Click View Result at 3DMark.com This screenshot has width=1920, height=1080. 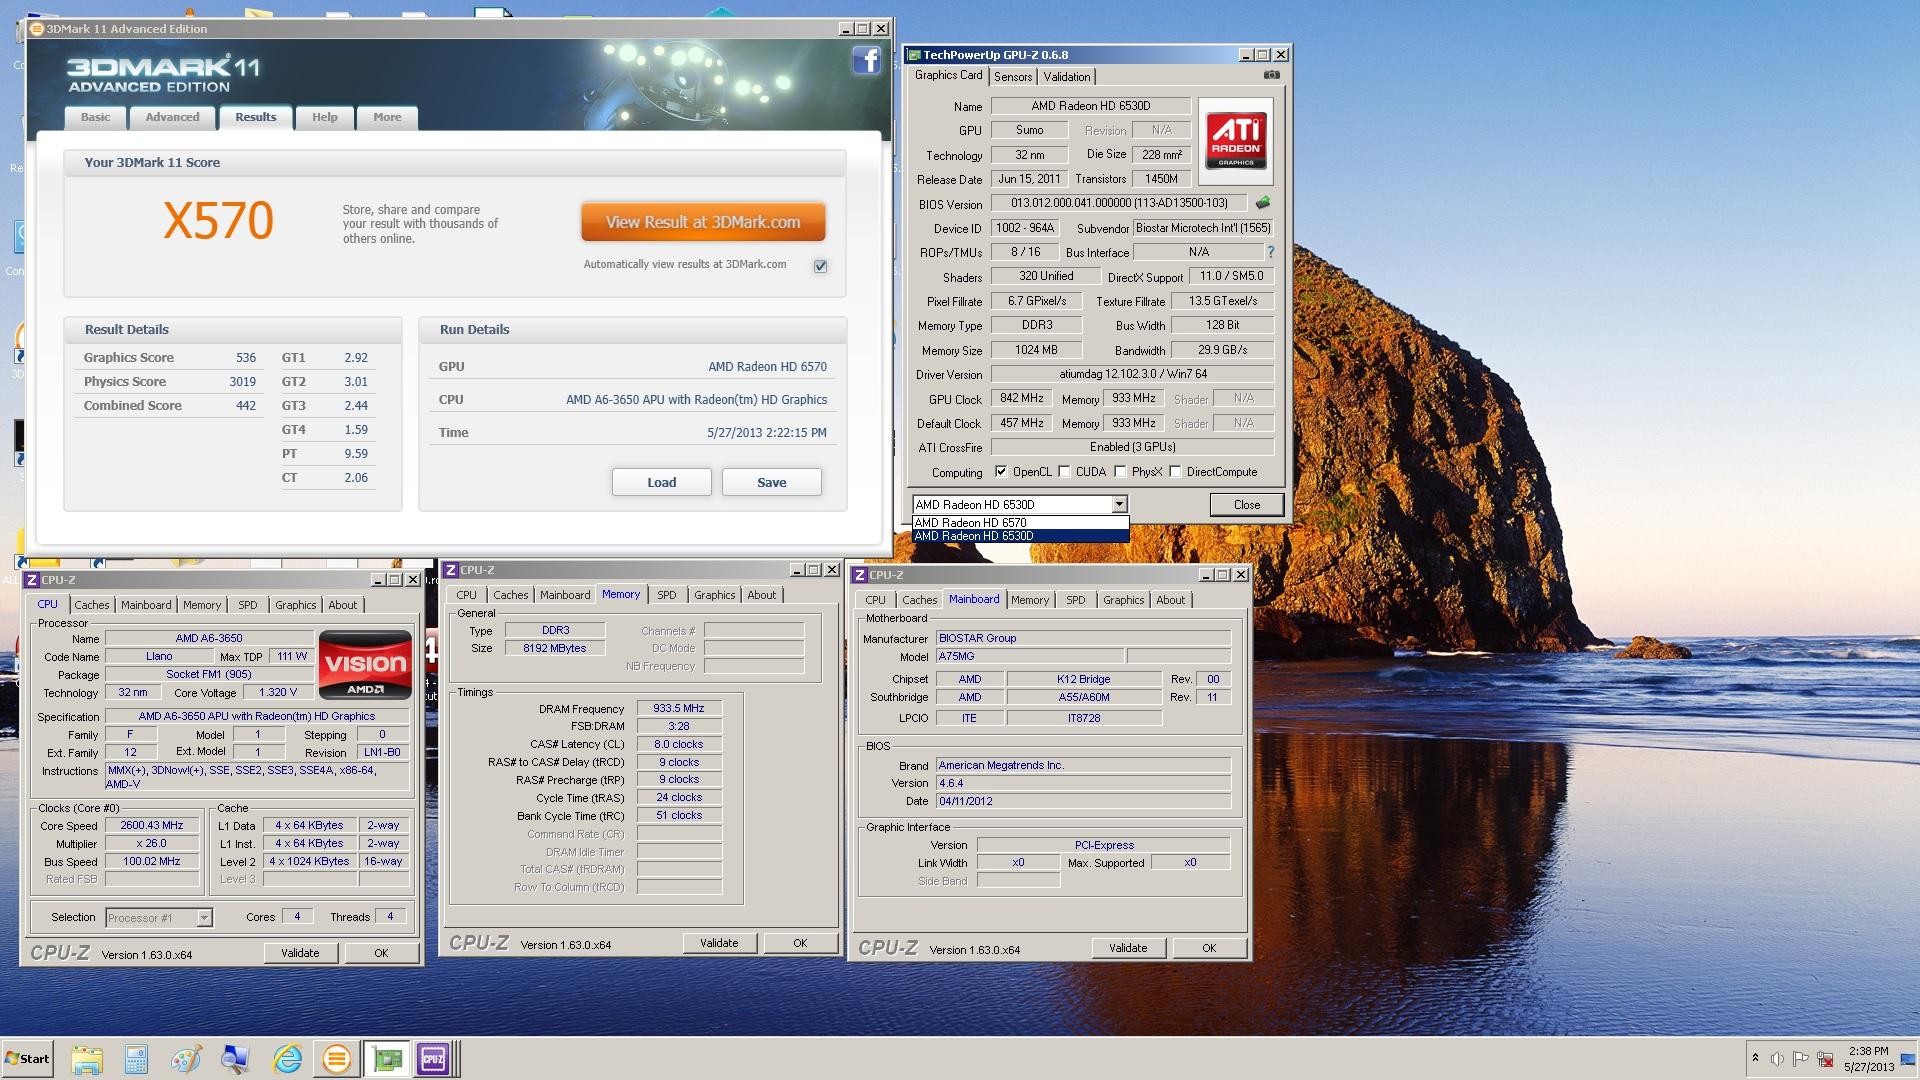point(703,222)
